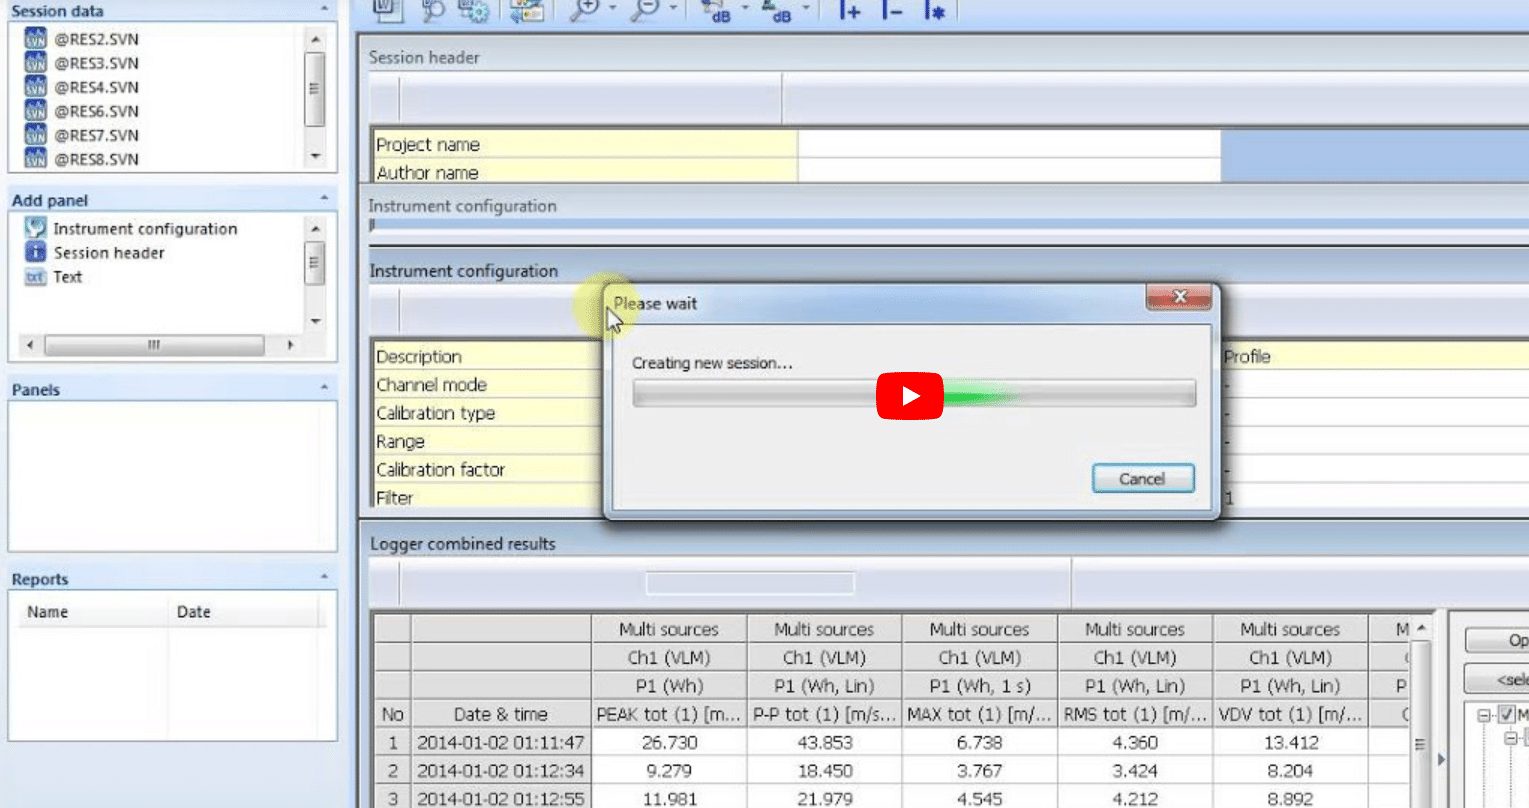
Task: Click the zoom out magnifier icon
Action: [645, 9]
